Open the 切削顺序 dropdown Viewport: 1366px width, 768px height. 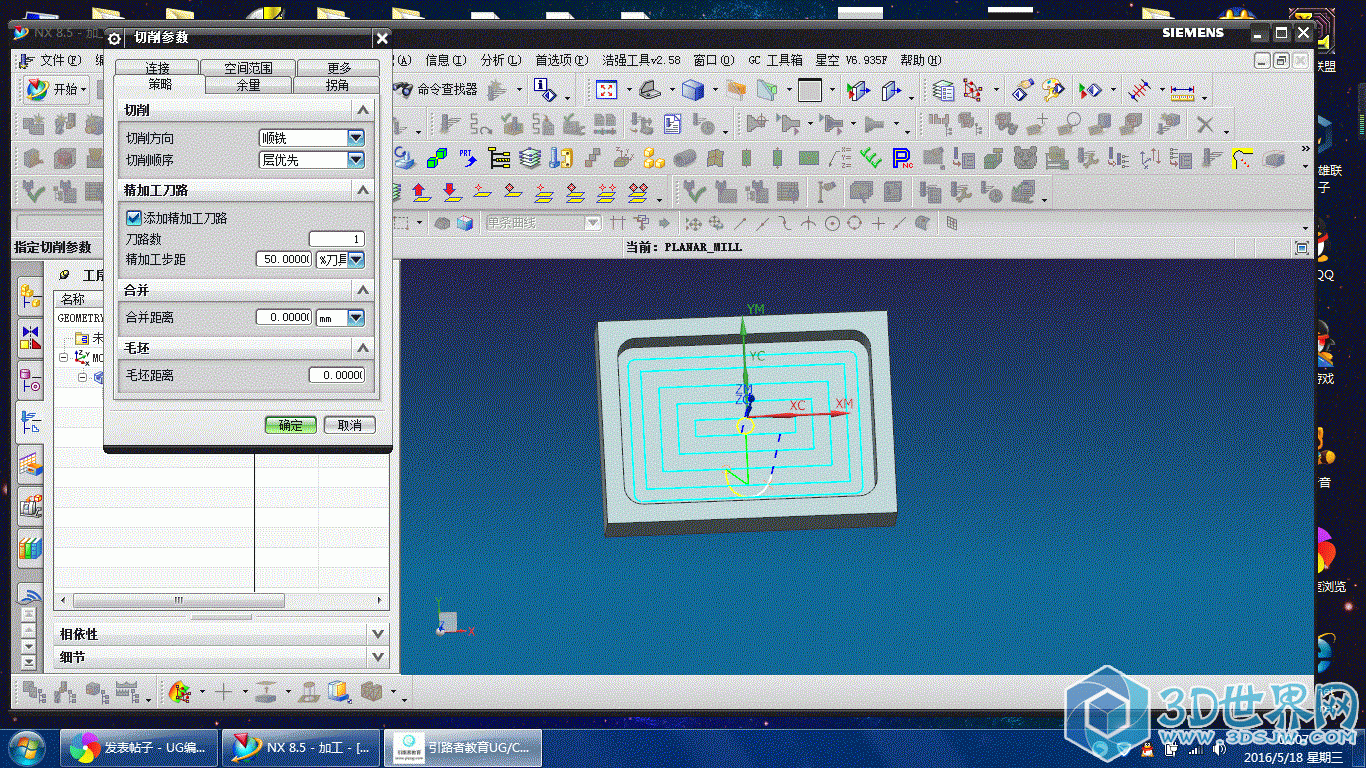tap(356, 160)
